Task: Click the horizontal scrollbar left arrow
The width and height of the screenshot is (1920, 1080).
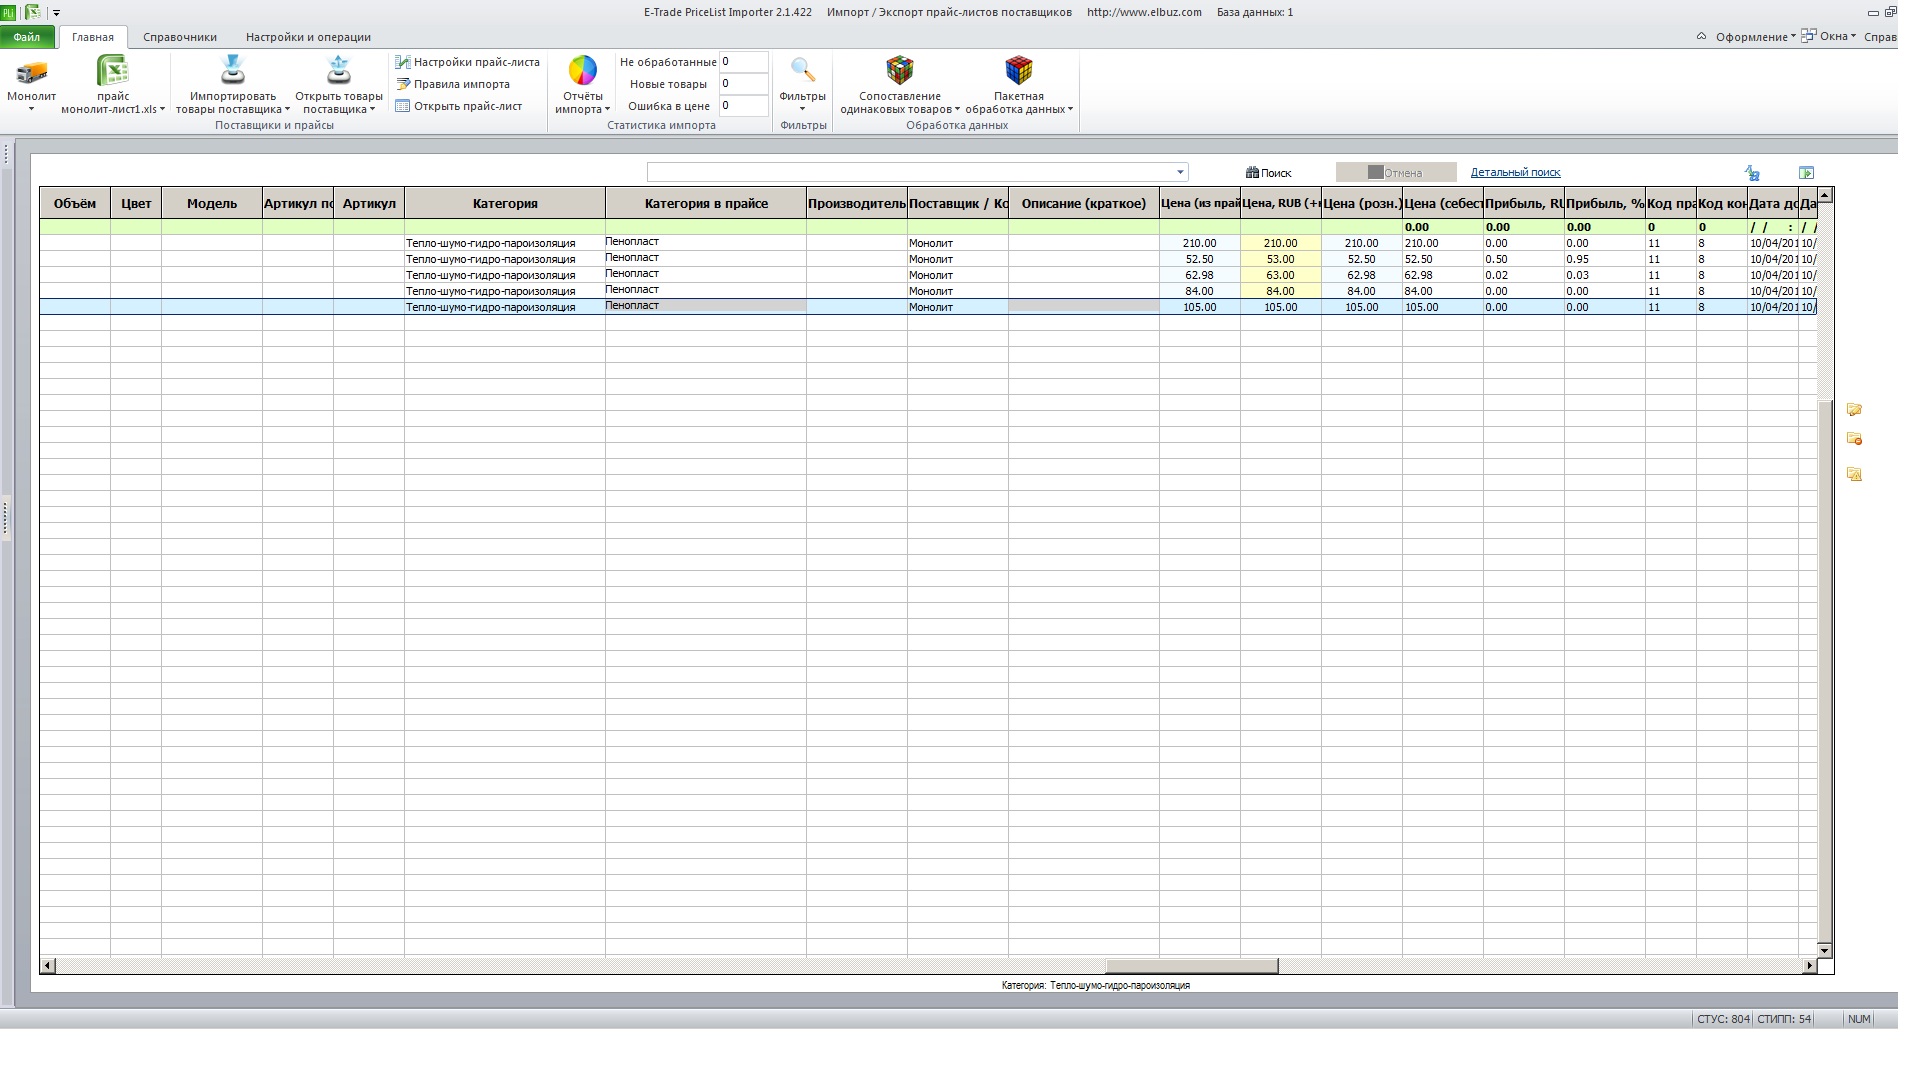Action: [x=47, y=966]
